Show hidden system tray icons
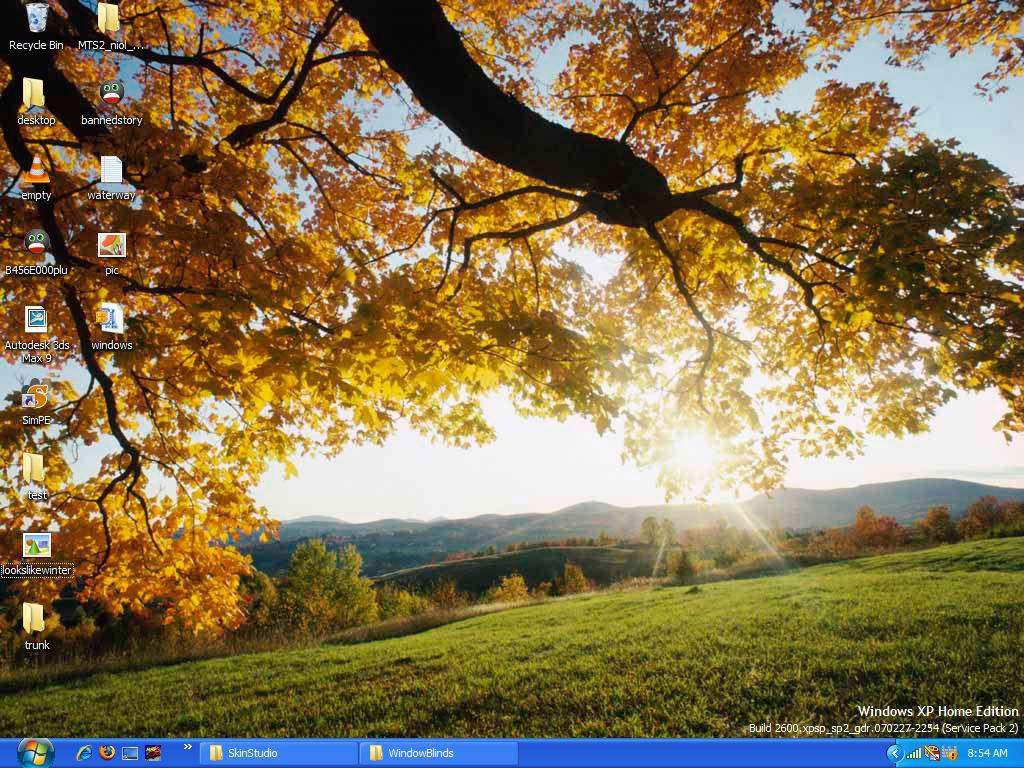The image size is (1024, 768). (895, 753)
